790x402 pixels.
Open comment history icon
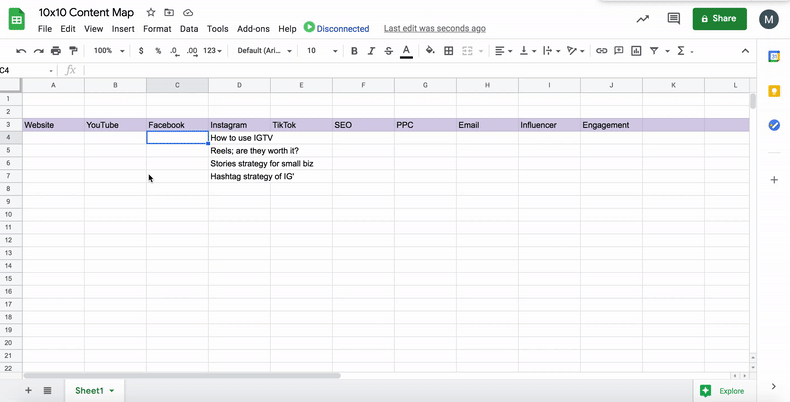pos(673,19)
